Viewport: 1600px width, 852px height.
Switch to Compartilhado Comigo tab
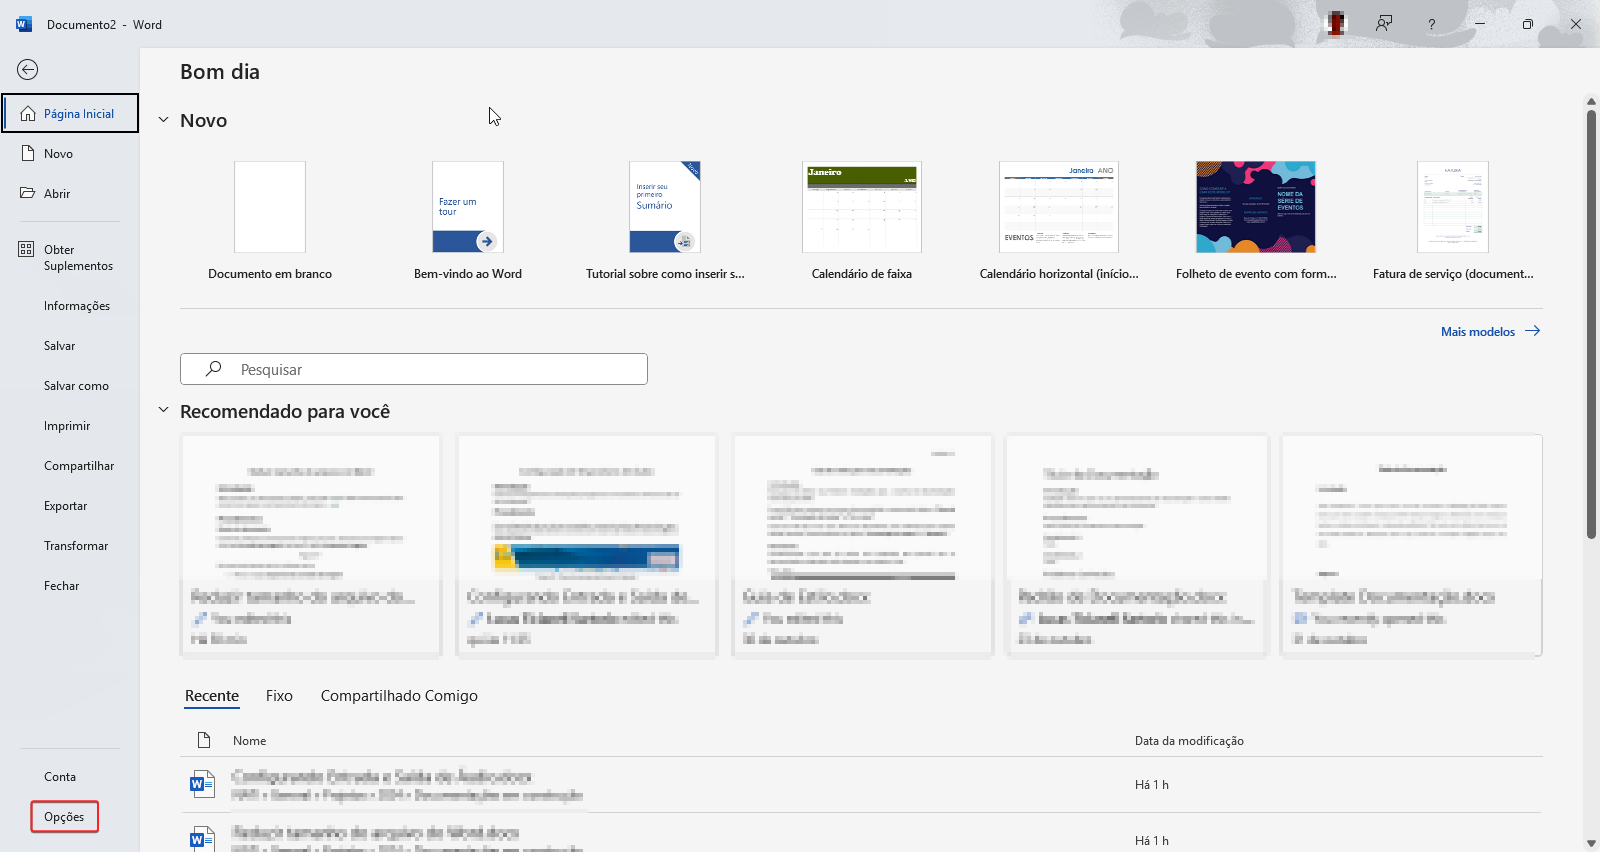point(399,696)
